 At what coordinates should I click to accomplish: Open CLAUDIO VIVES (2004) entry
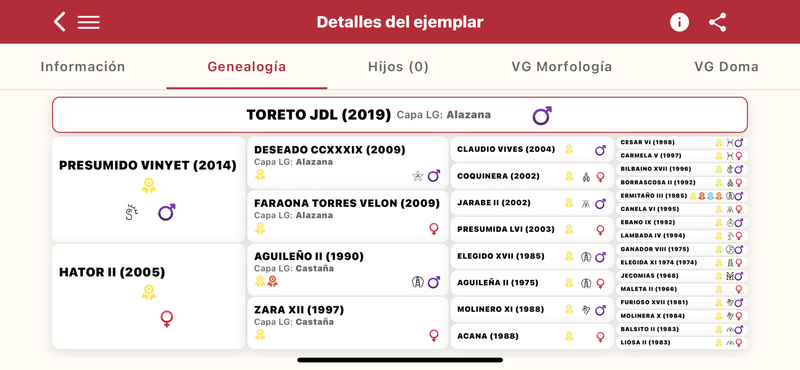coord(532,150)
